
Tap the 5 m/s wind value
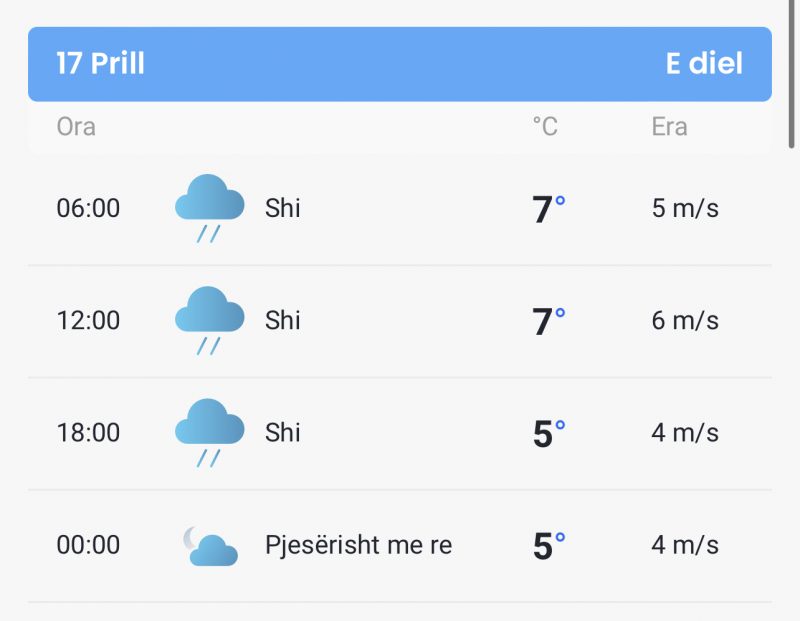coord(685,208)
